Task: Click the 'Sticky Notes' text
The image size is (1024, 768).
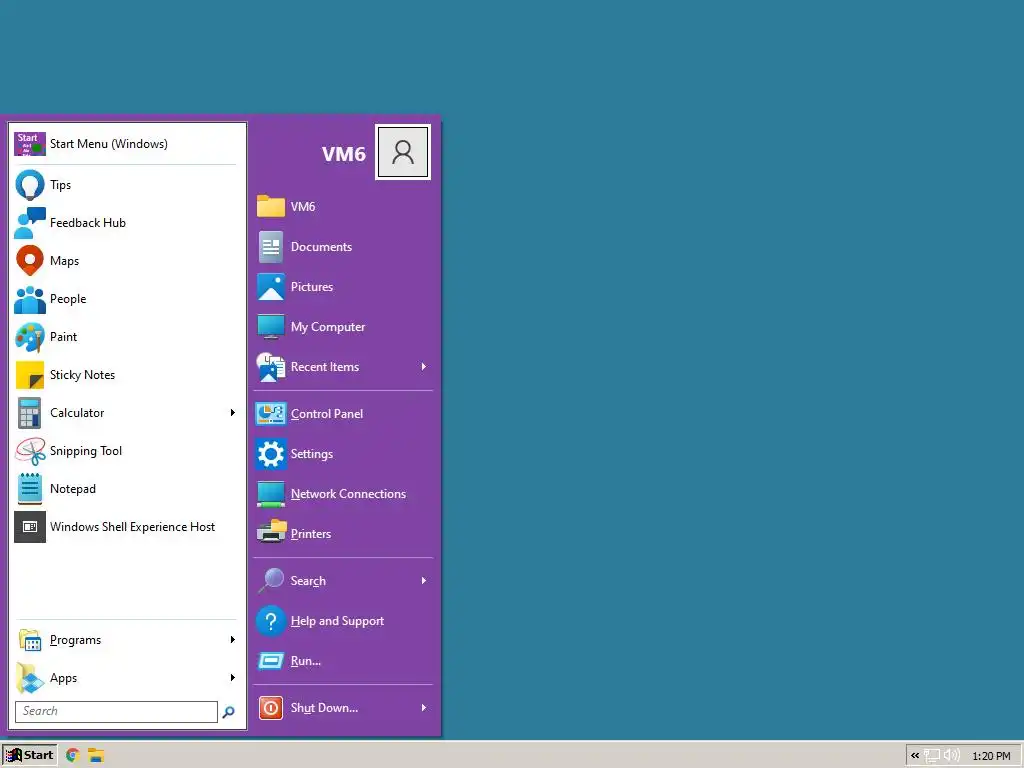Action: 82,375
